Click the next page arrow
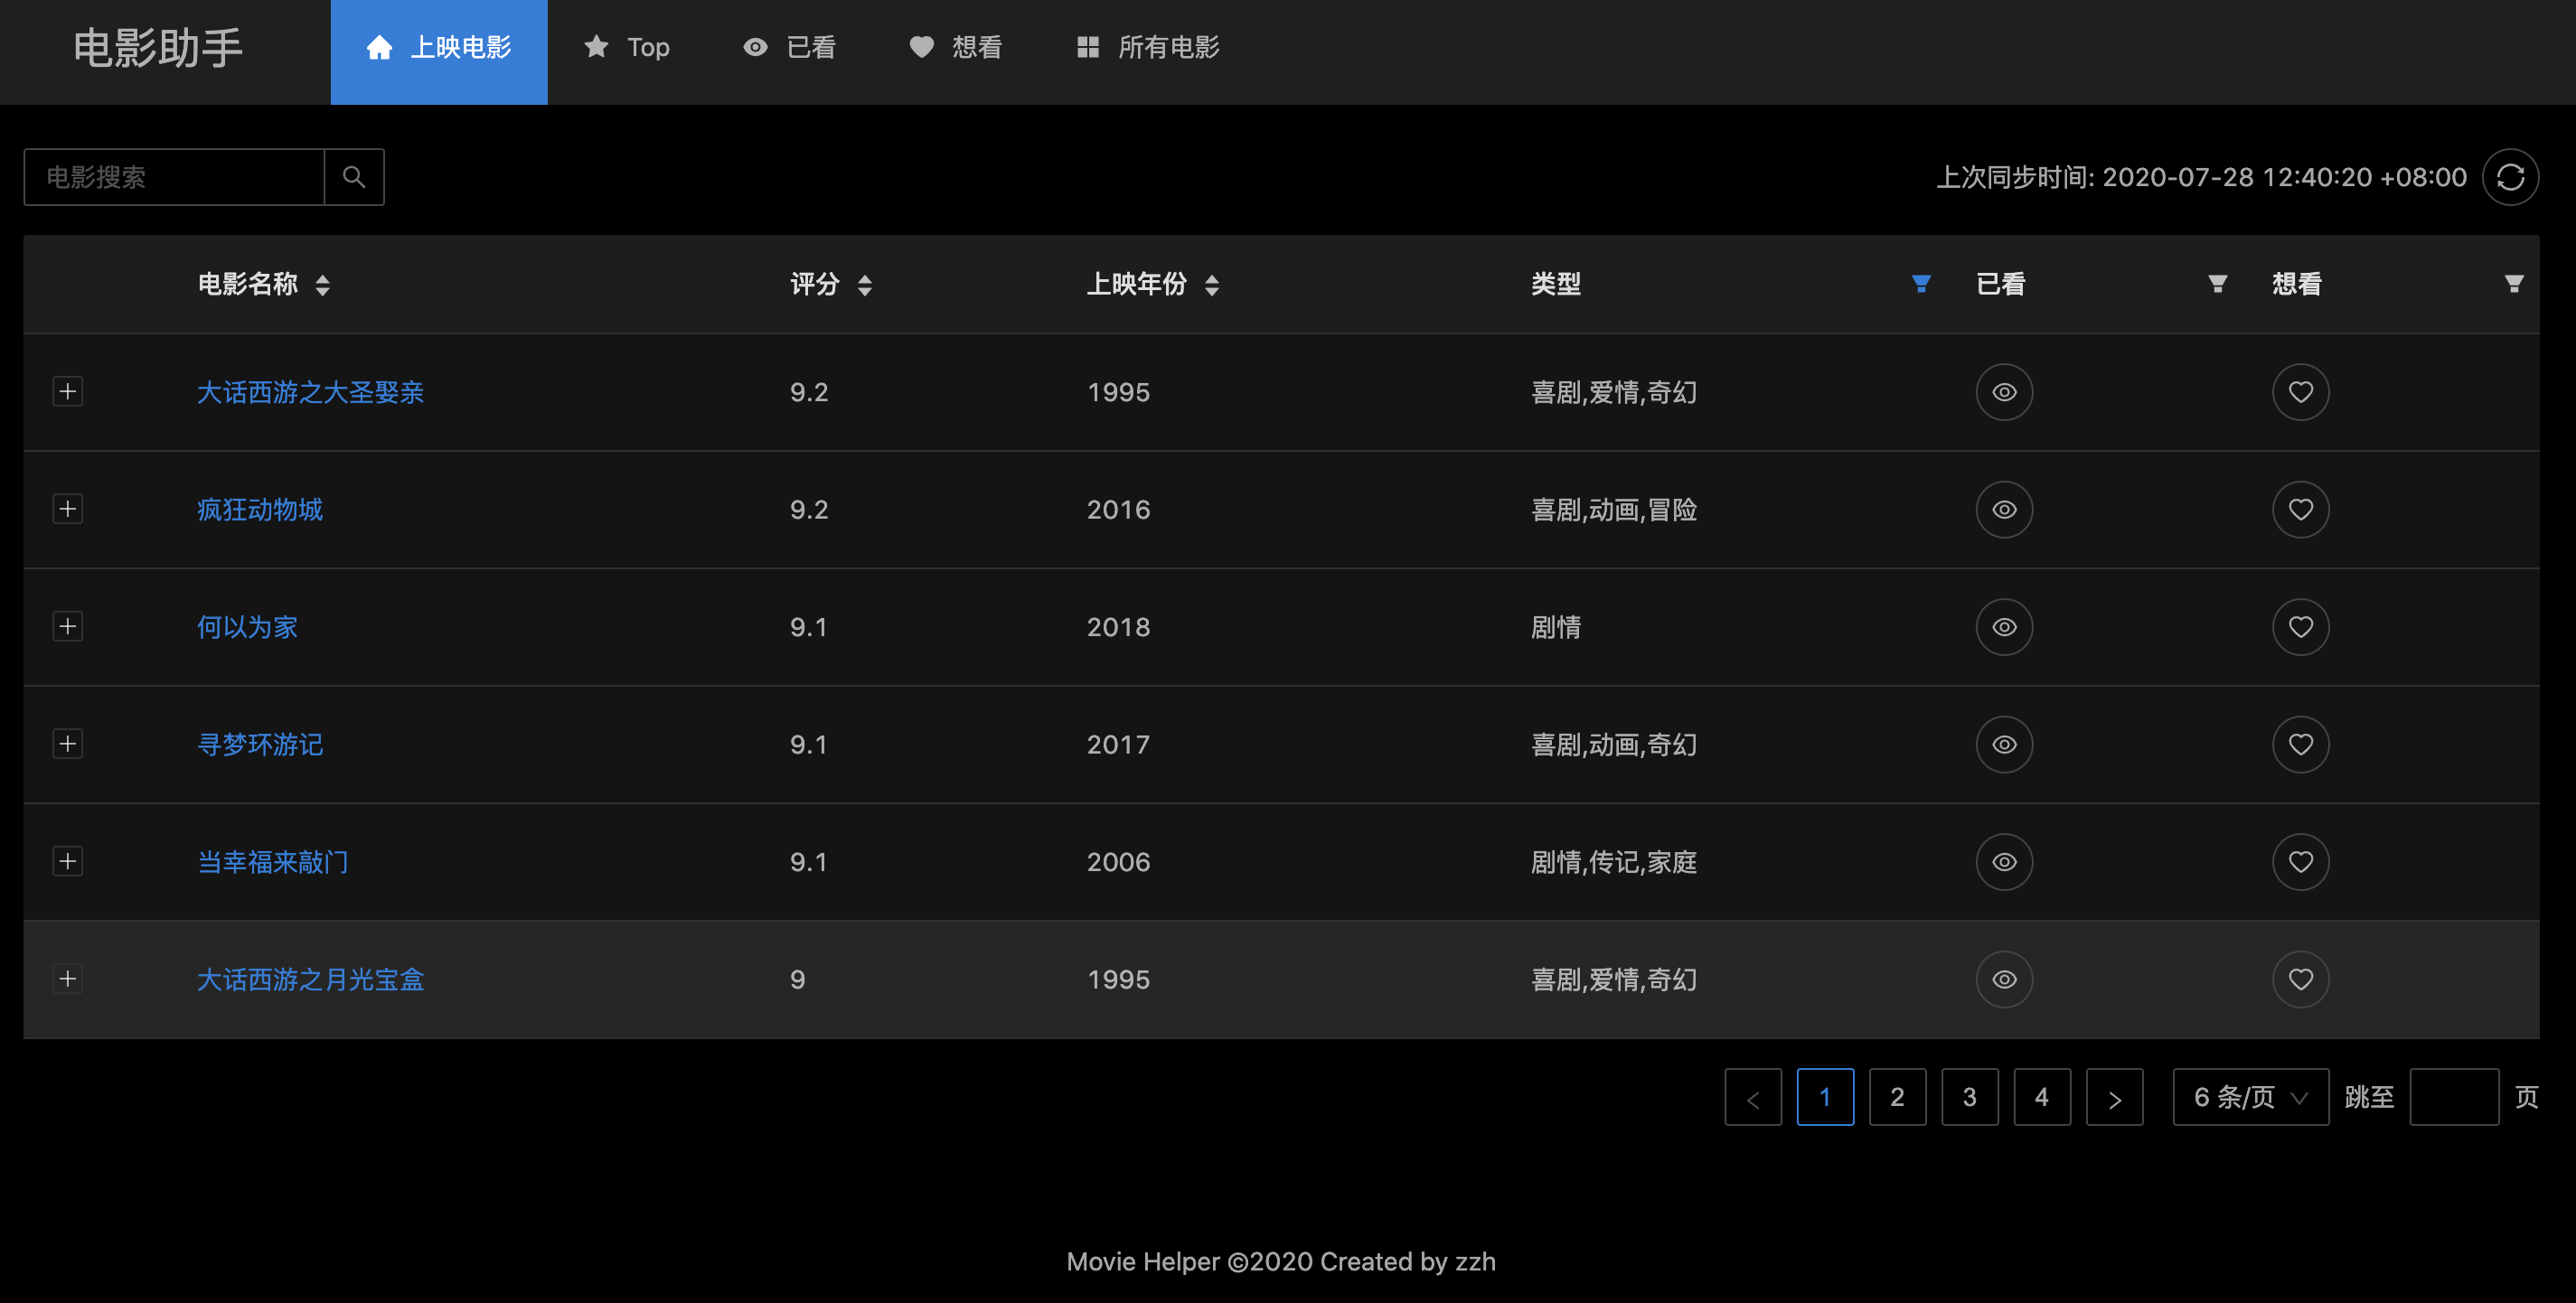Viewport: 2576px width, 1303px height. tap(2114, 1097)
